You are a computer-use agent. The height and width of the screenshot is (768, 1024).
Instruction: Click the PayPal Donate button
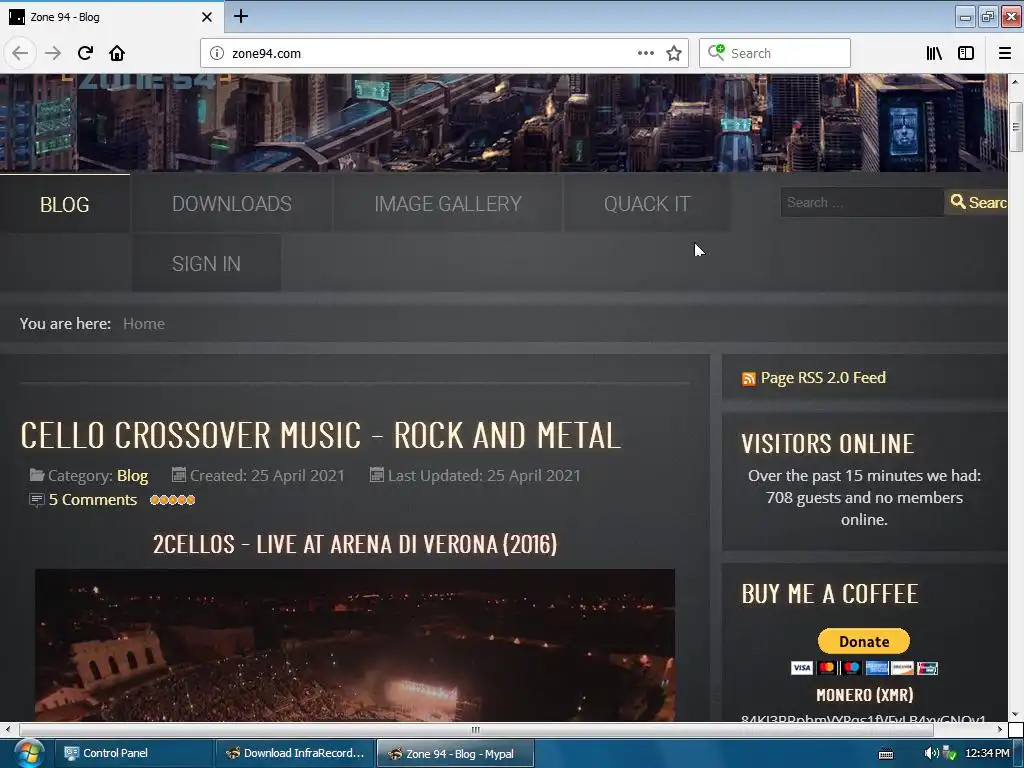tap(863, 641)
